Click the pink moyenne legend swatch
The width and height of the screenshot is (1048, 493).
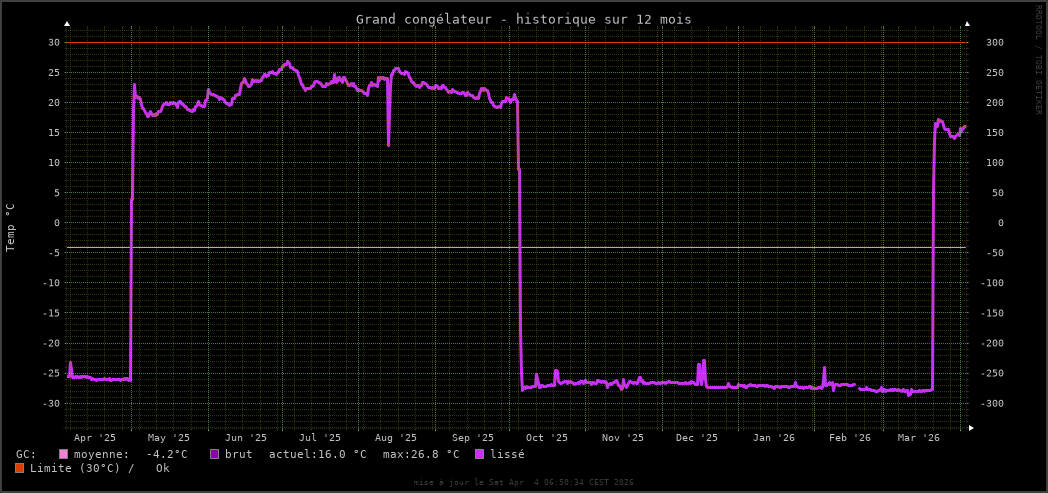click(64, 454)
